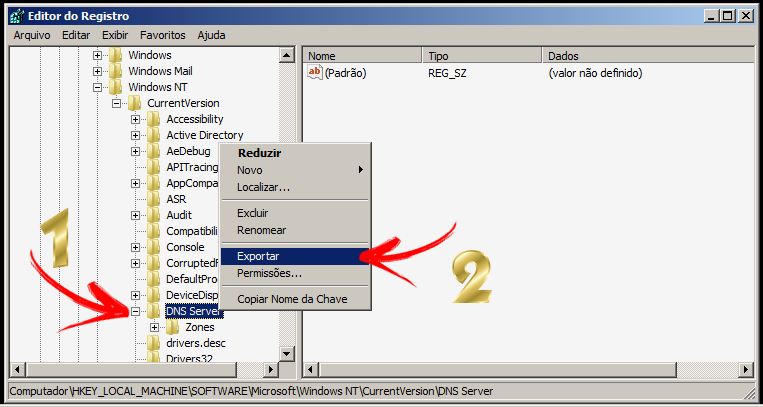Choose Localizar... in the context menu
Image resolution: width=763 pixels, height=407 pixels.
pos(294,187)
